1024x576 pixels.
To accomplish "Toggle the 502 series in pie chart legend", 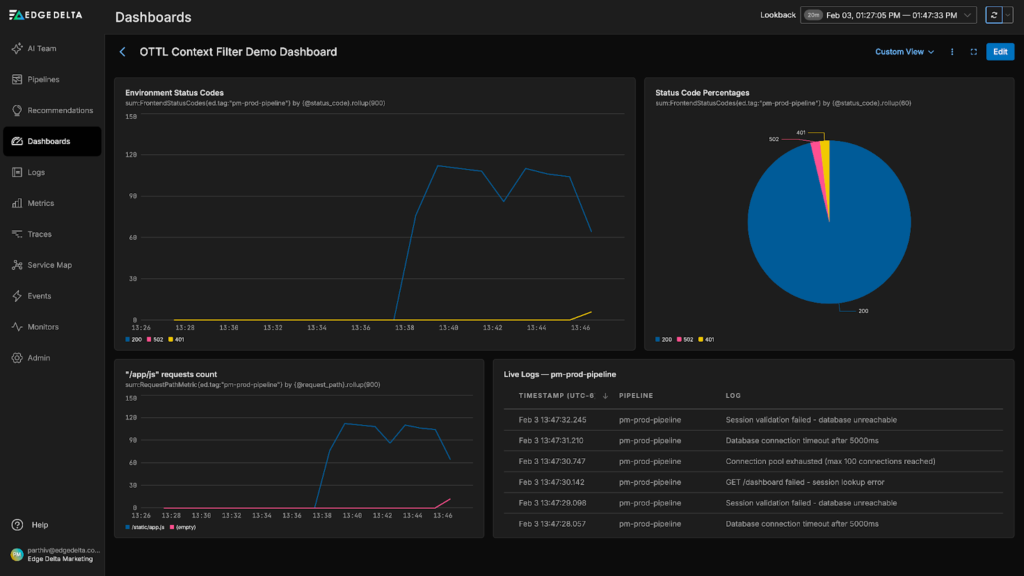I will pos(683,339).
